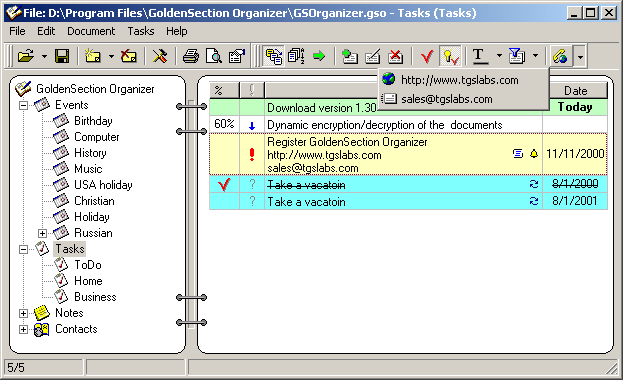This screenshot has width=623, height=380.
Task: Select Holiday events folder
Action: [x=92, y=217]
